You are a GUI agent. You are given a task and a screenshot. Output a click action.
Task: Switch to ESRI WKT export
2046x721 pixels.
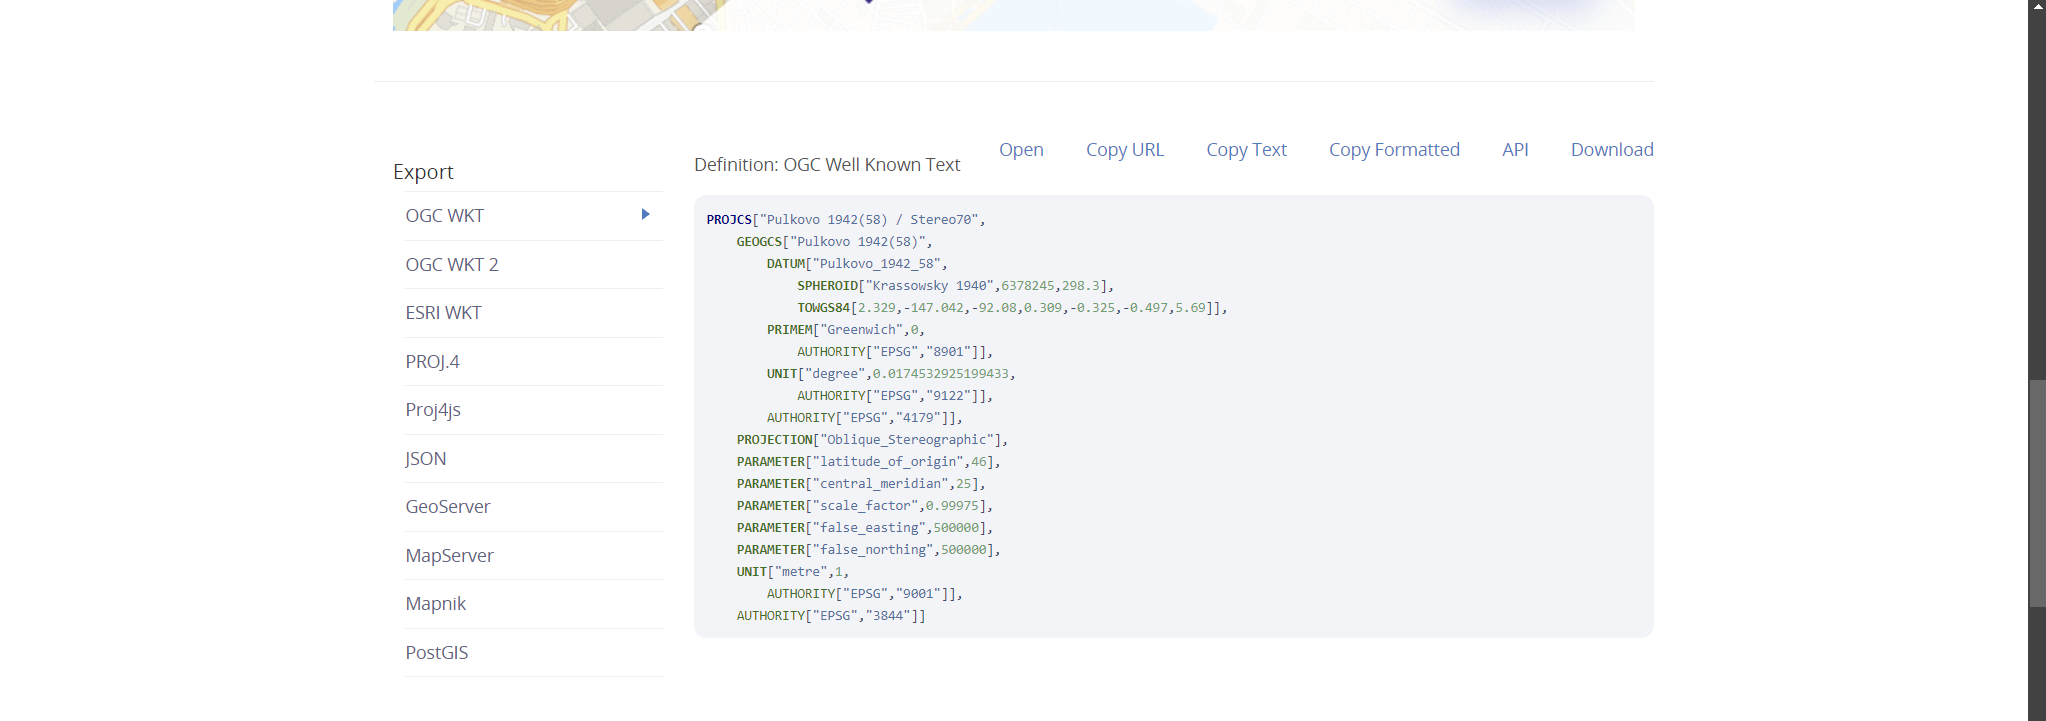[x=443, y=313]
